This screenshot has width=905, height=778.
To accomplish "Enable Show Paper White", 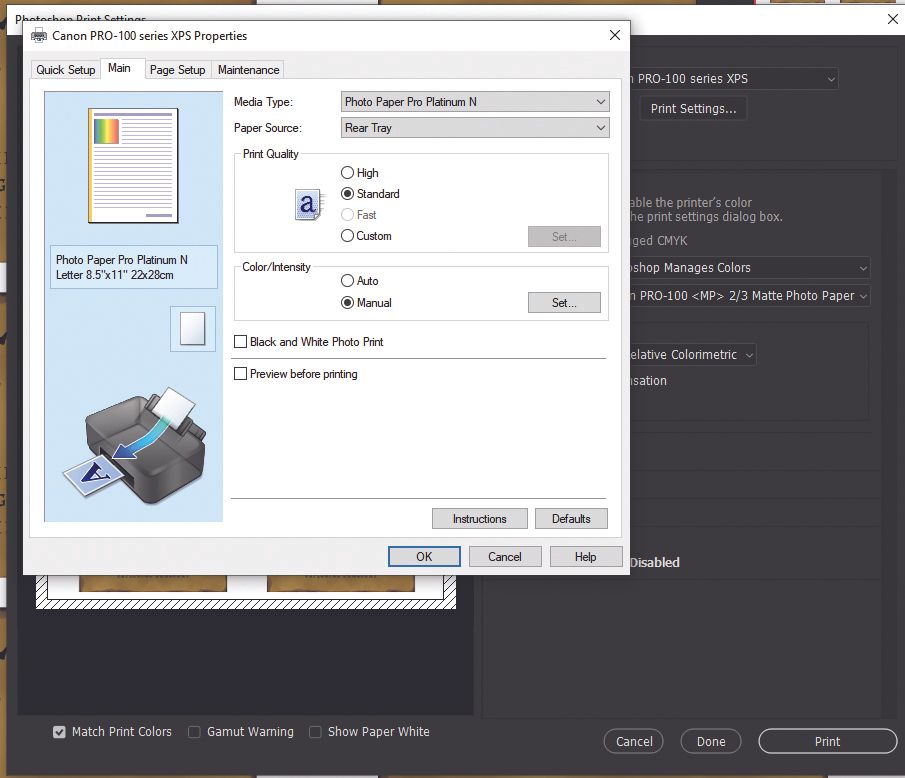I will click(315, 732).
